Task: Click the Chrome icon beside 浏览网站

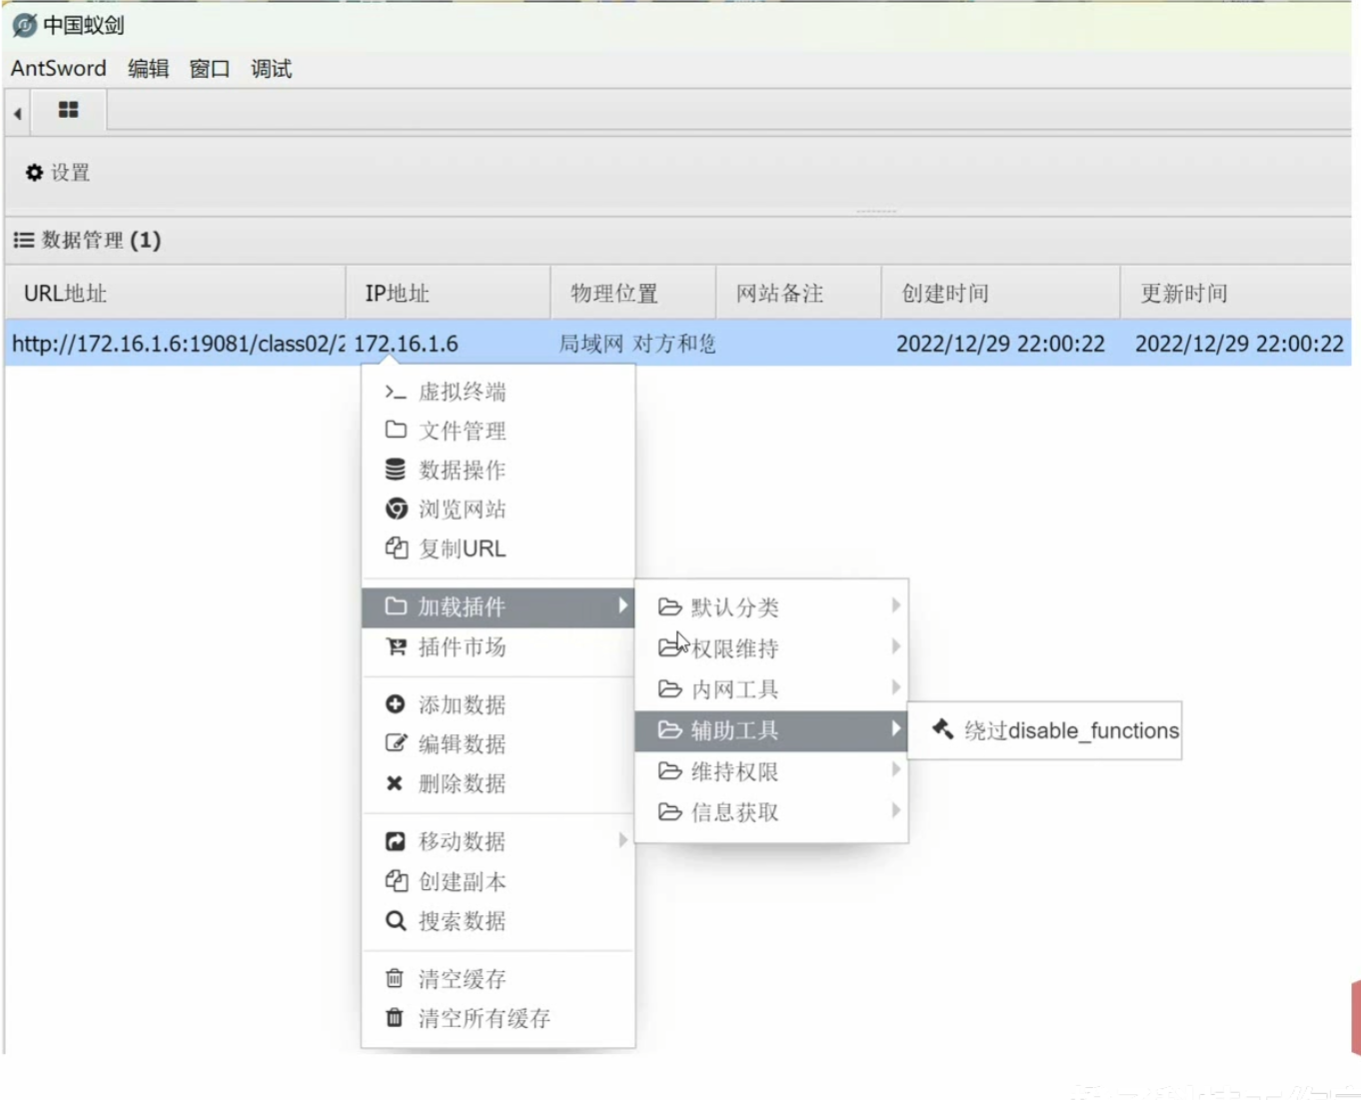Action: click(x=396, y=509)
